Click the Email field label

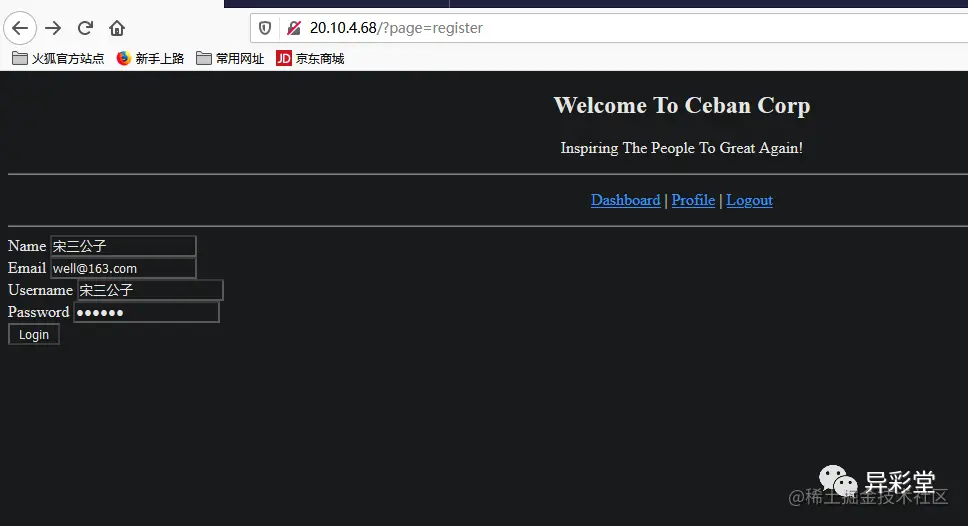point(27,268)
